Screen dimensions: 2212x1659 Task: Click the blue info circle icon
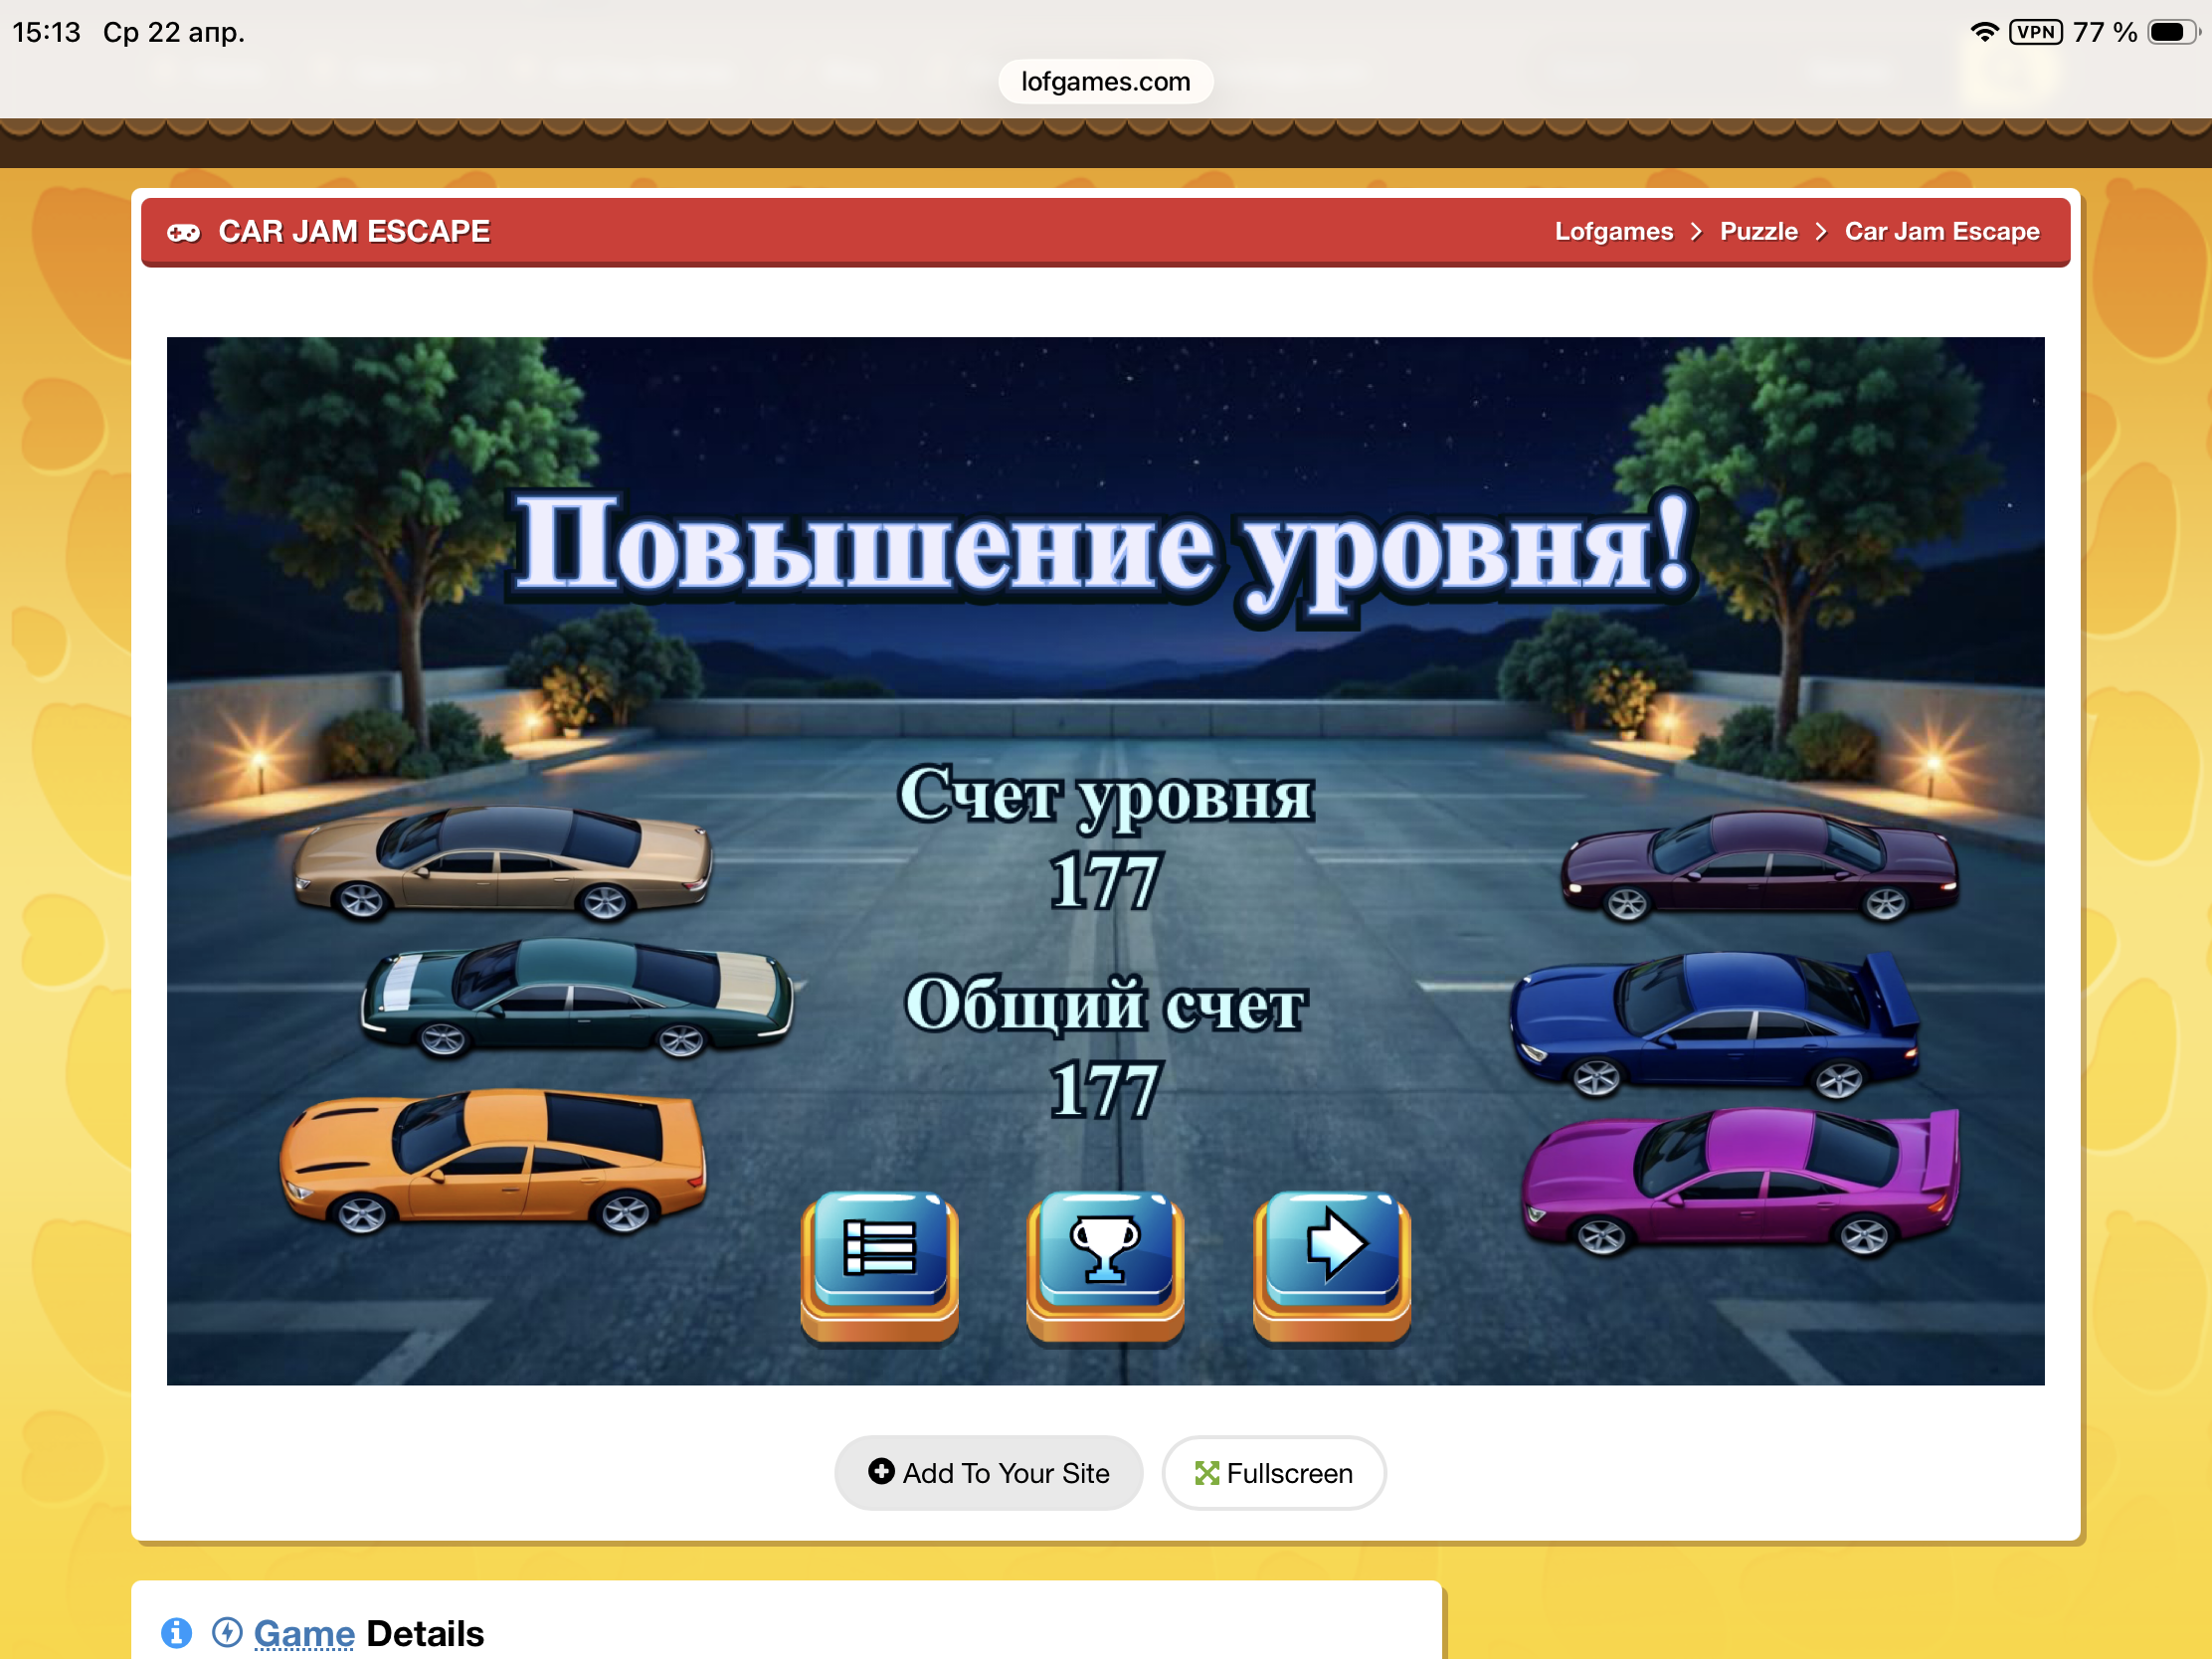point(176,1632)
